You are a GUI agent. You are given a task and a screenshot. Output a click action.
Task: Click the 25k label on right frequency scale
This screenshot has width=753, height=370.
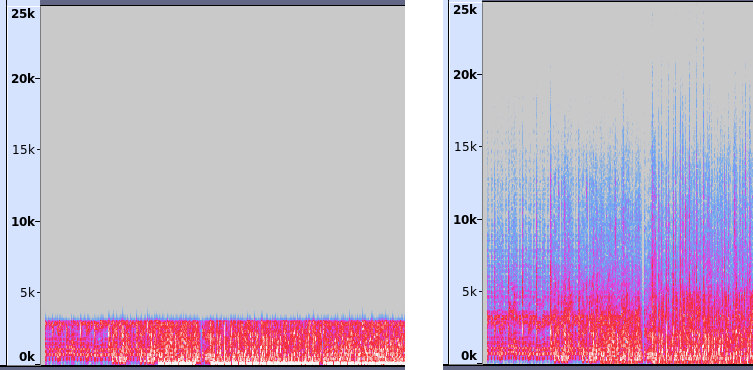coord(465,9)
